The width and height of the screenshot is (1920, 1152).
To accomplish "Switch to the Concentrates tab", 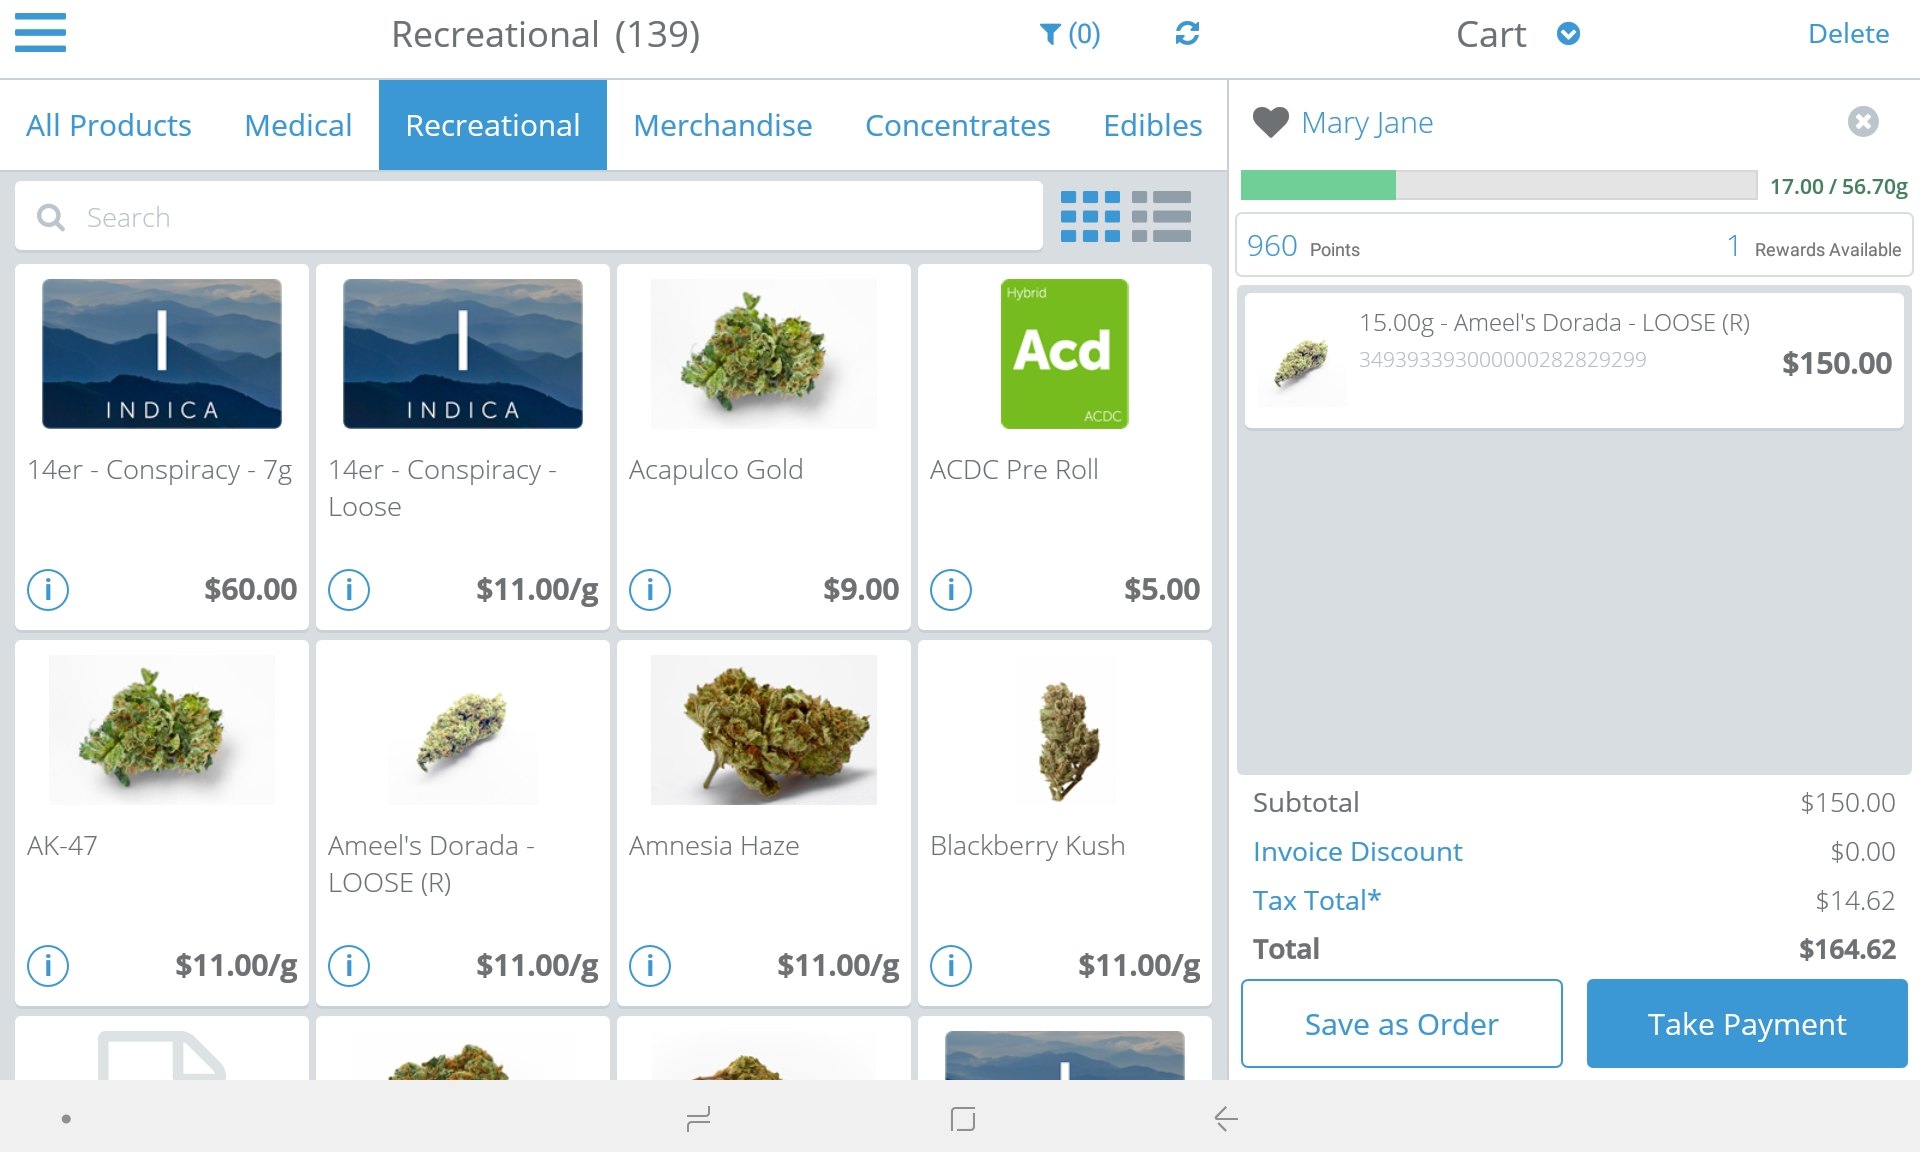I will (957, 125).
